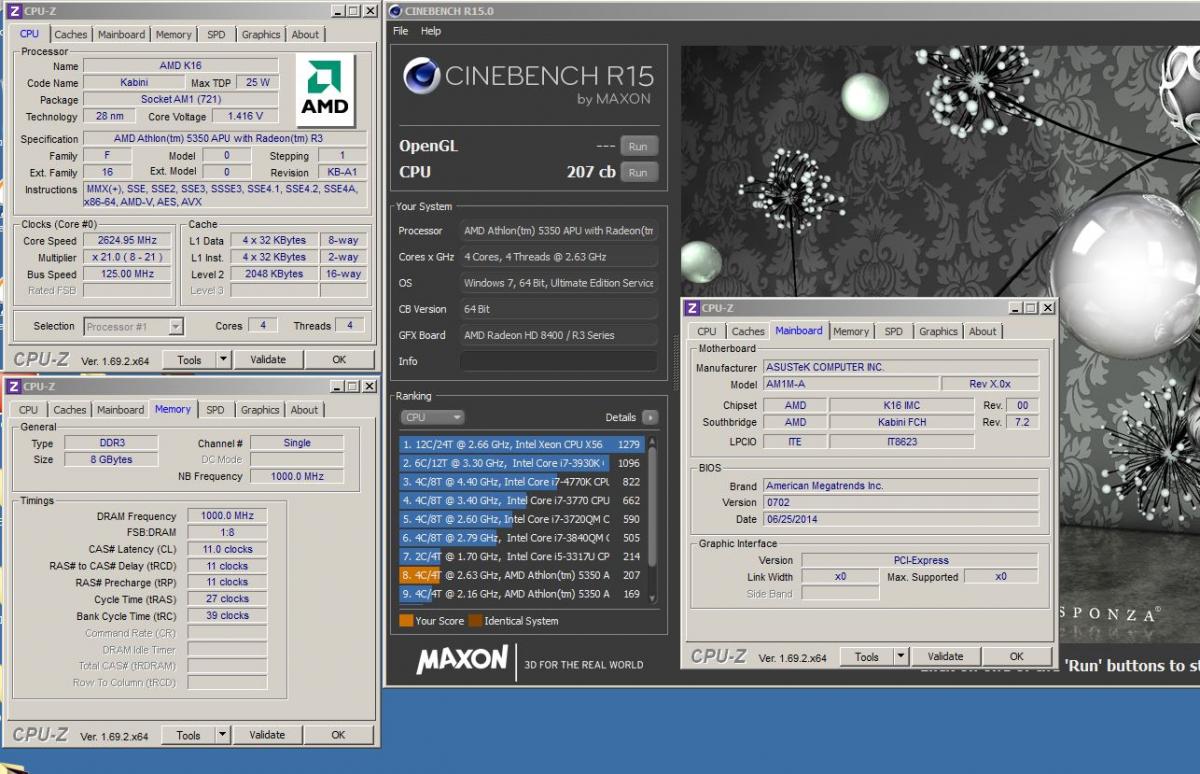Select ranking row 3 Core i7-4770K

522,482
